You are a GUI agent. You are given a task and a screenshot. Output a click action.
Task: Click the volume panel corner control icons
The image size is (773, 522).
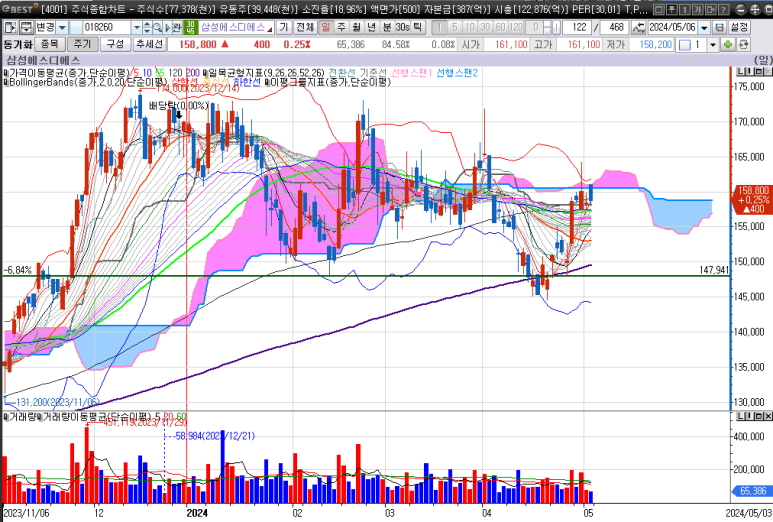click(754, 417)
